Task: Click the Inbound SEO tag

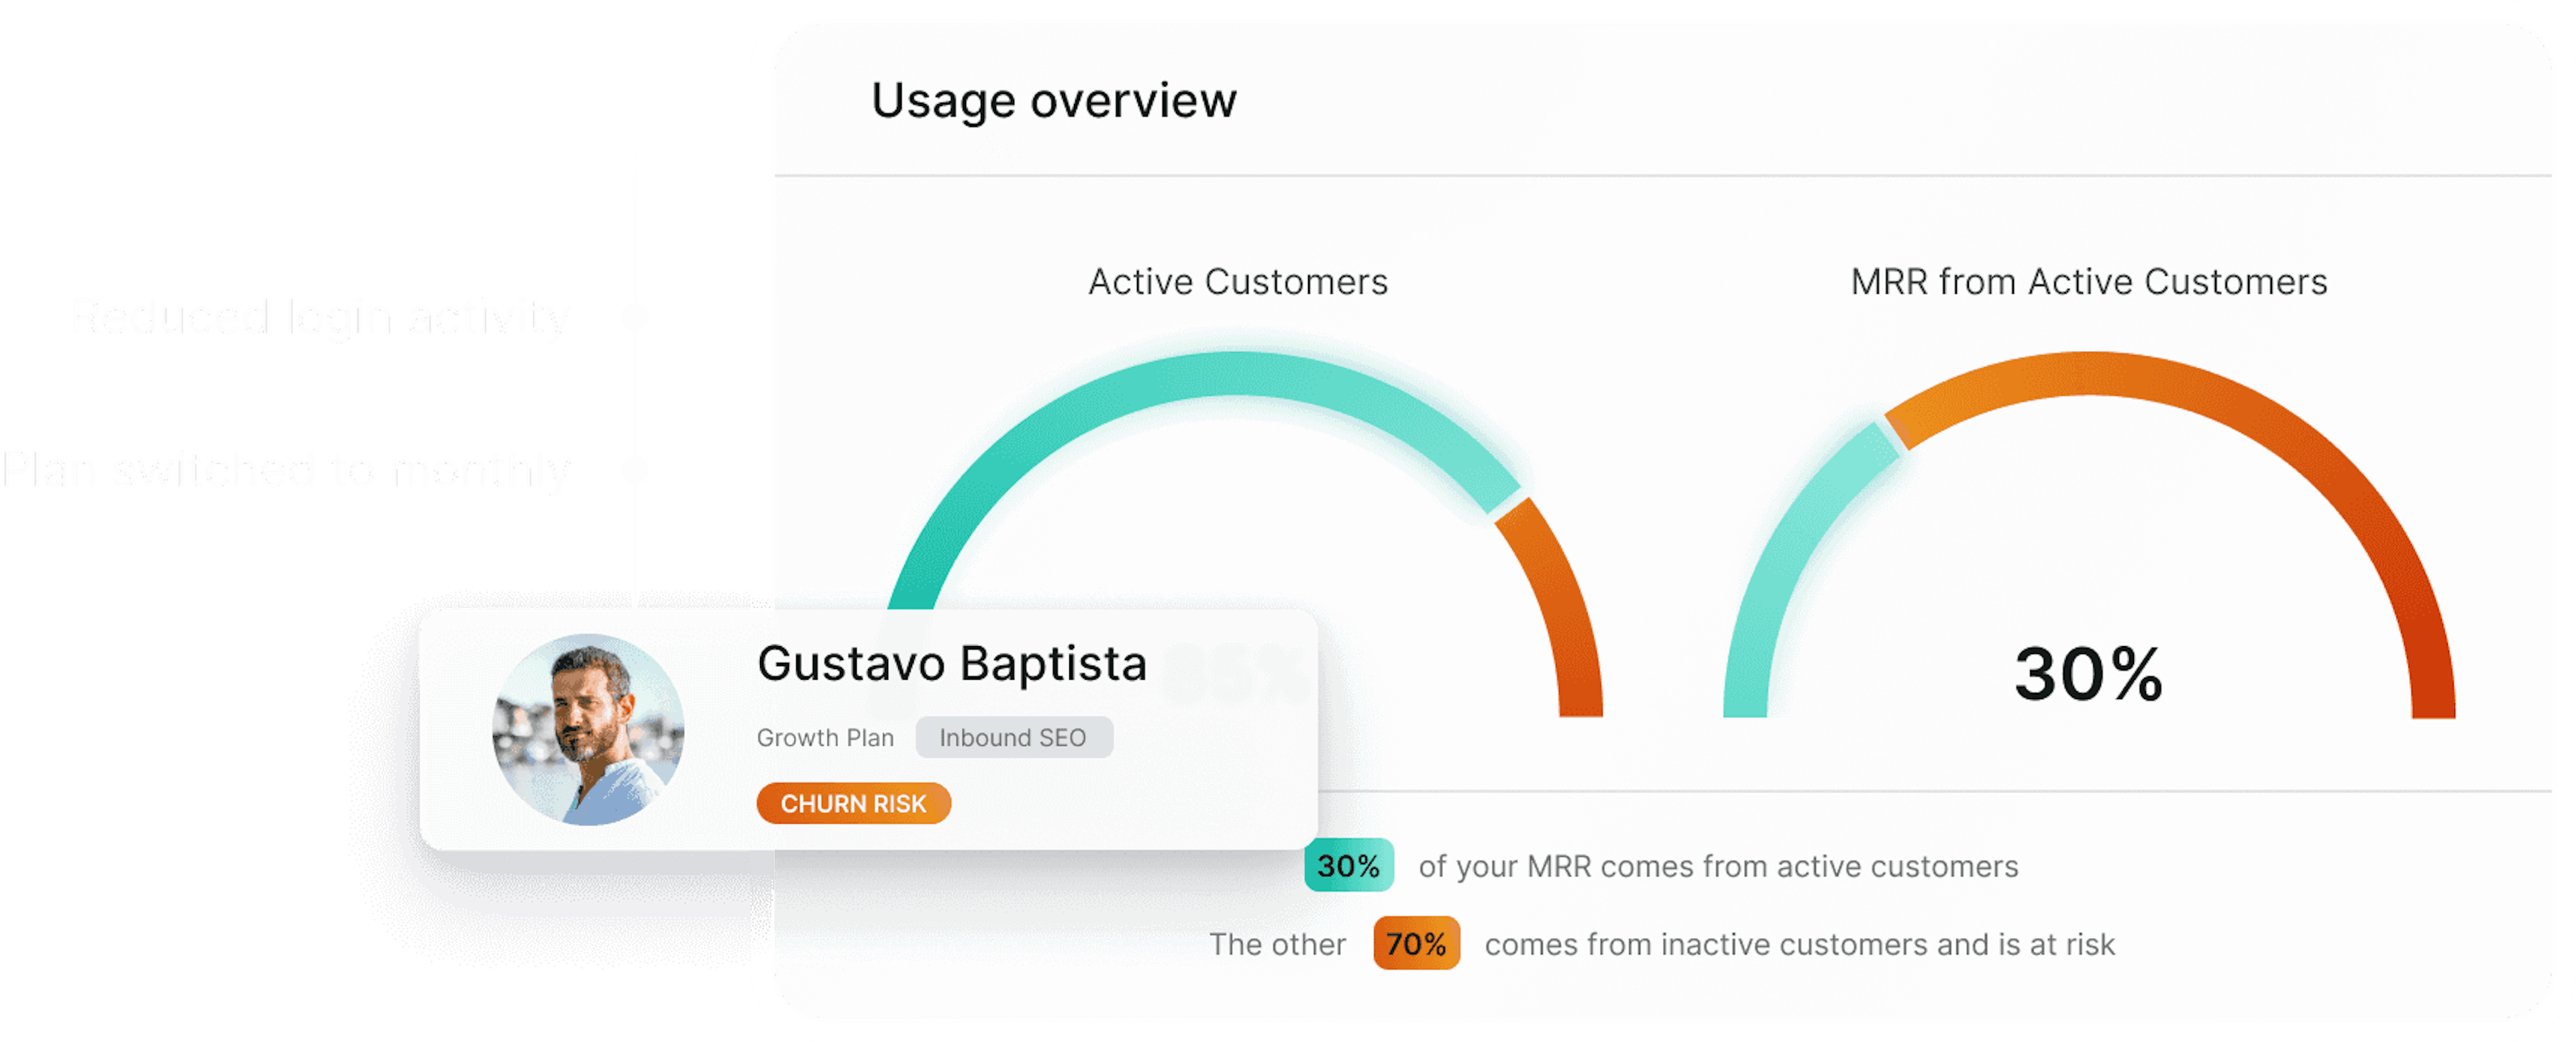Action: pos(1013,738)
